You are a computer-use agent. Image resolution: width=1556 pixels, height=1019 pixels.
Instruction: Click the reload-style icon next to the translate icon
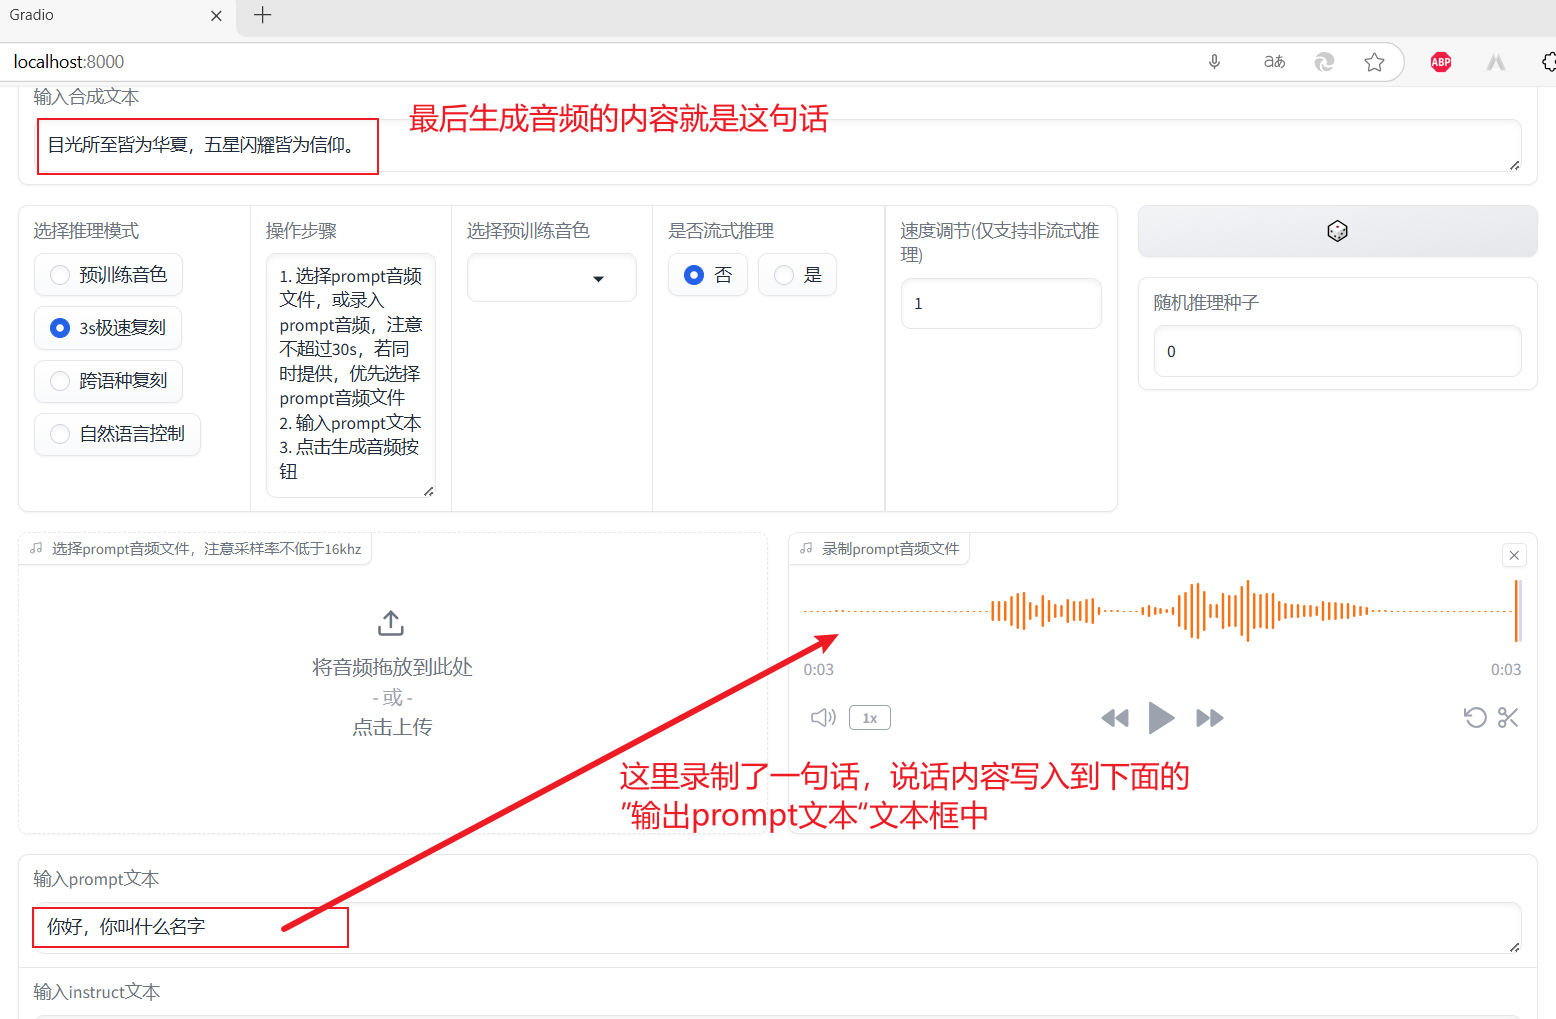pos(1324,62)
